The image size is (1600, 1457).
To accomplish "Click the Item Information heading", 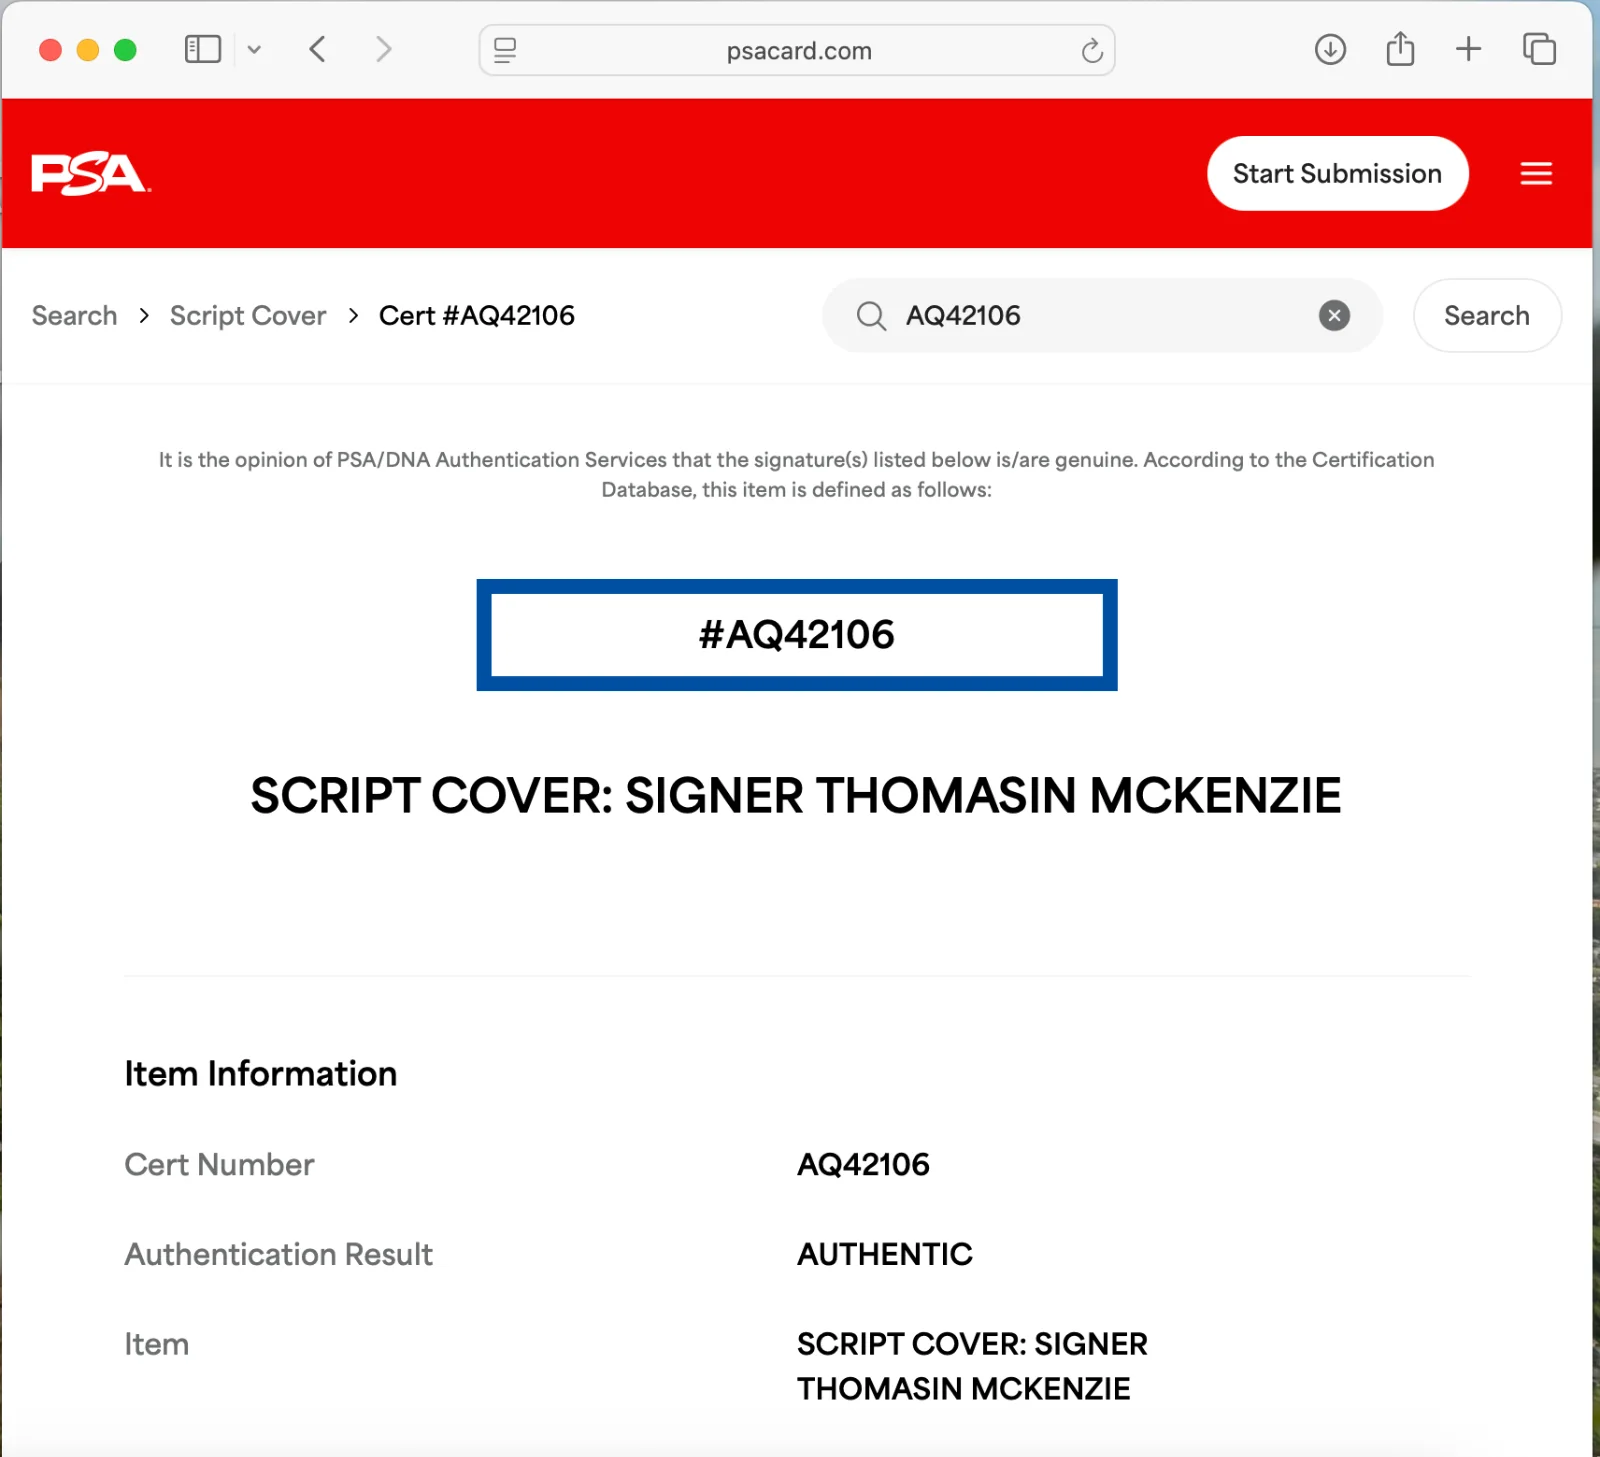I will (x=261, y=1074).
